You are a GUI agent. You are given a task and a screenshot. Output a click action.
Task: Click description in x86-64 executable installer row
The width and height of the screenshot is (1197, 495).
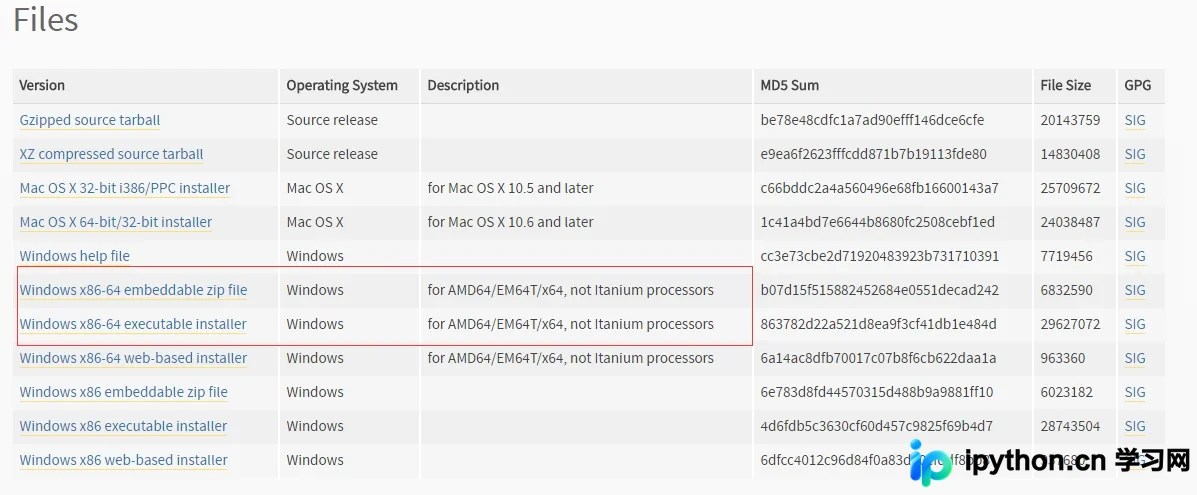[x=570, y=324]
